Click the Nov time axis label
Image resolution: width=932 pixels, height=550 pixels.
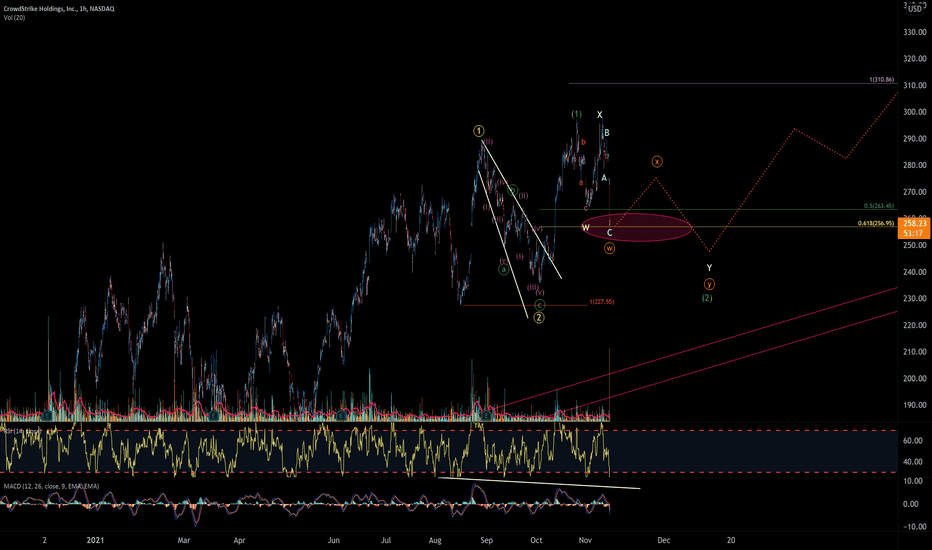pyautogui.click(x=585, y=540)
